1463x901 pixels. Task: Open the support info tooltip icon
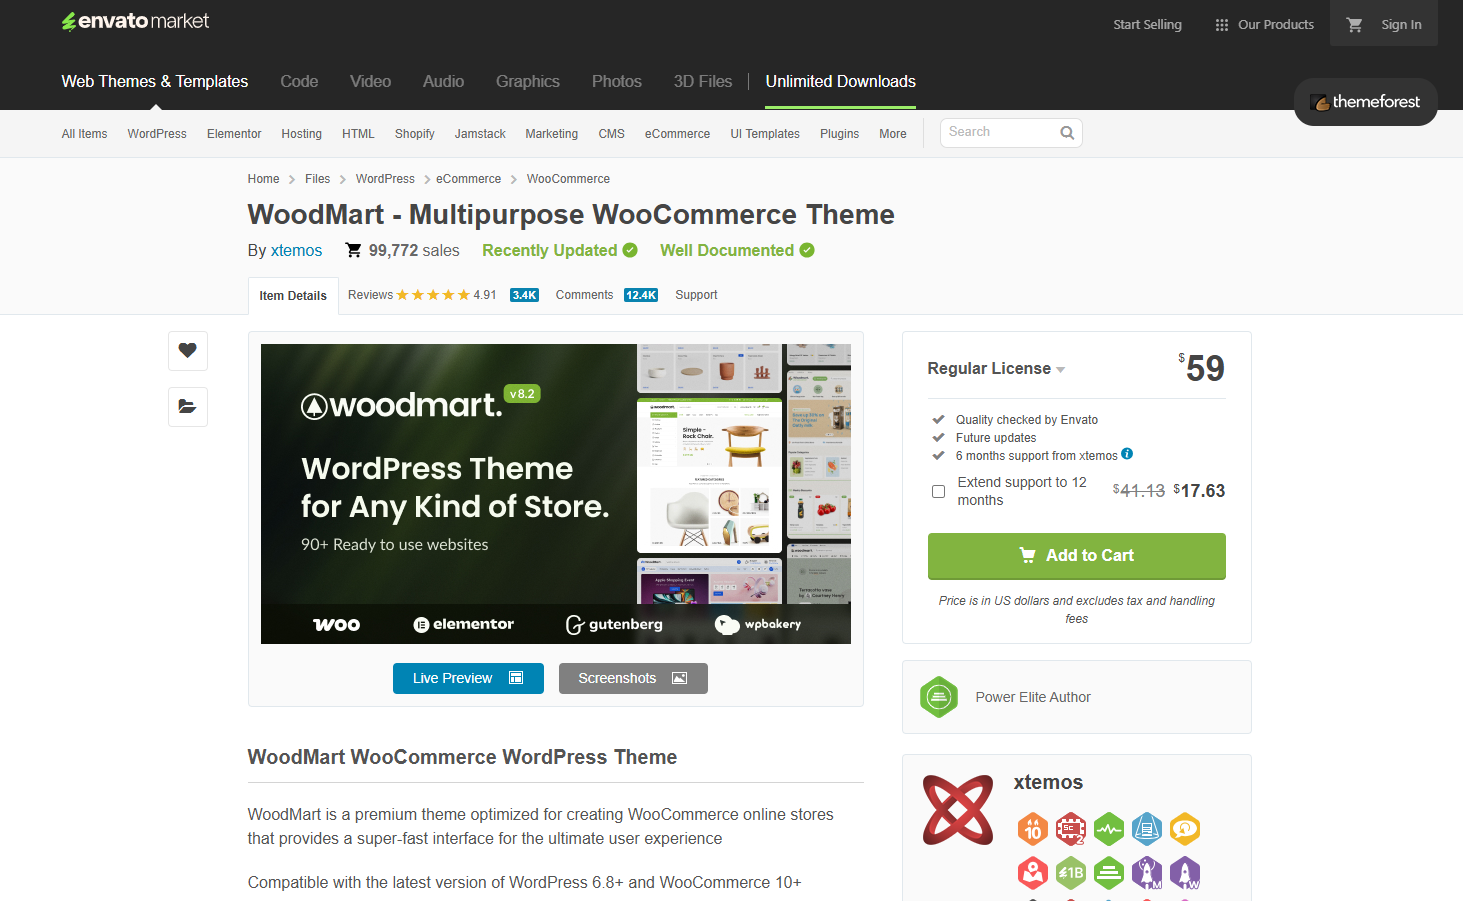pos(1126,454)
